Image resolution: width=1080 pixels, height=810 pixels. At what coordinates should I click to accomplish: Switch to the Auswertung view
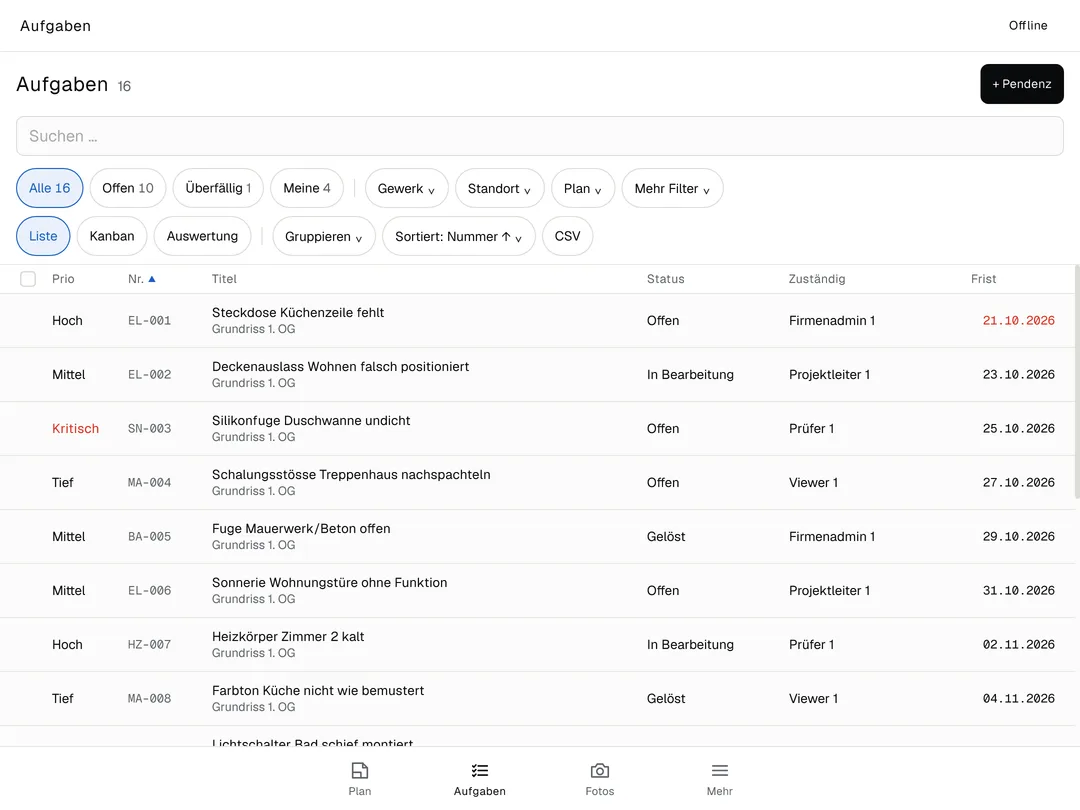pyautogui.click(x=202, y=236)
